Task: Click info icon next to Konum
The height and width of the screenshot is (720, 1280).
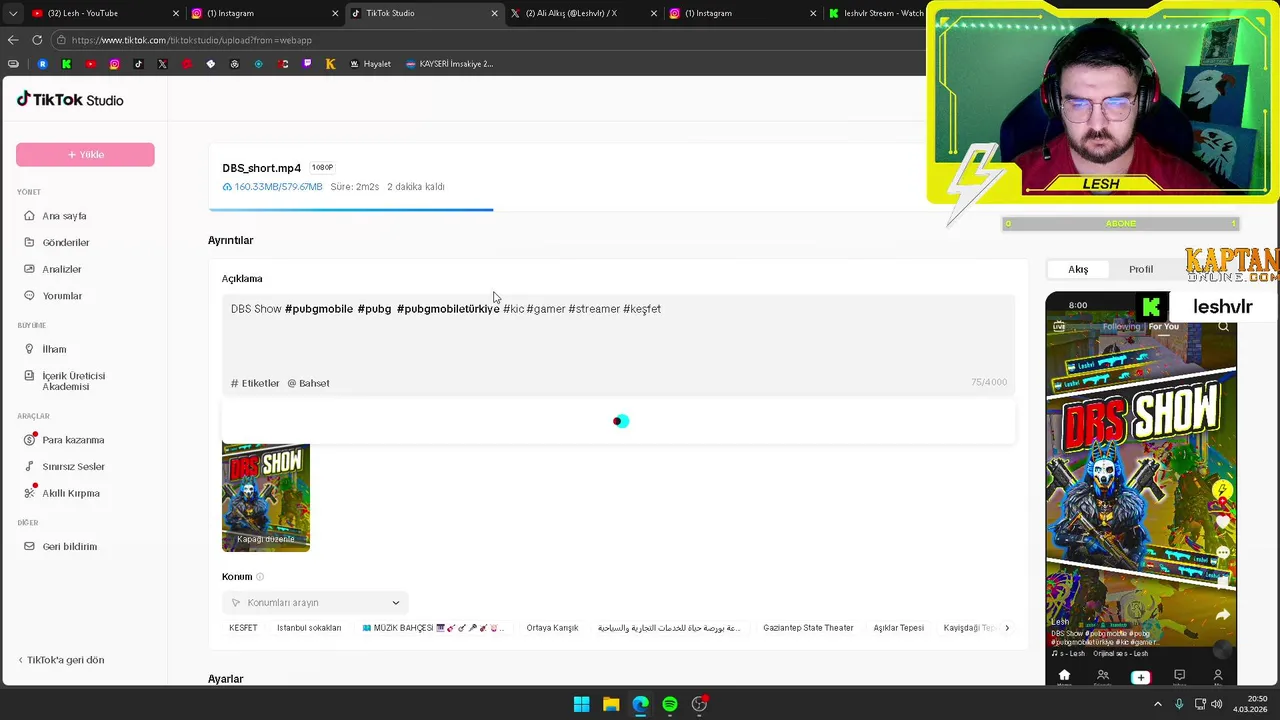Action: click(260, 577)
